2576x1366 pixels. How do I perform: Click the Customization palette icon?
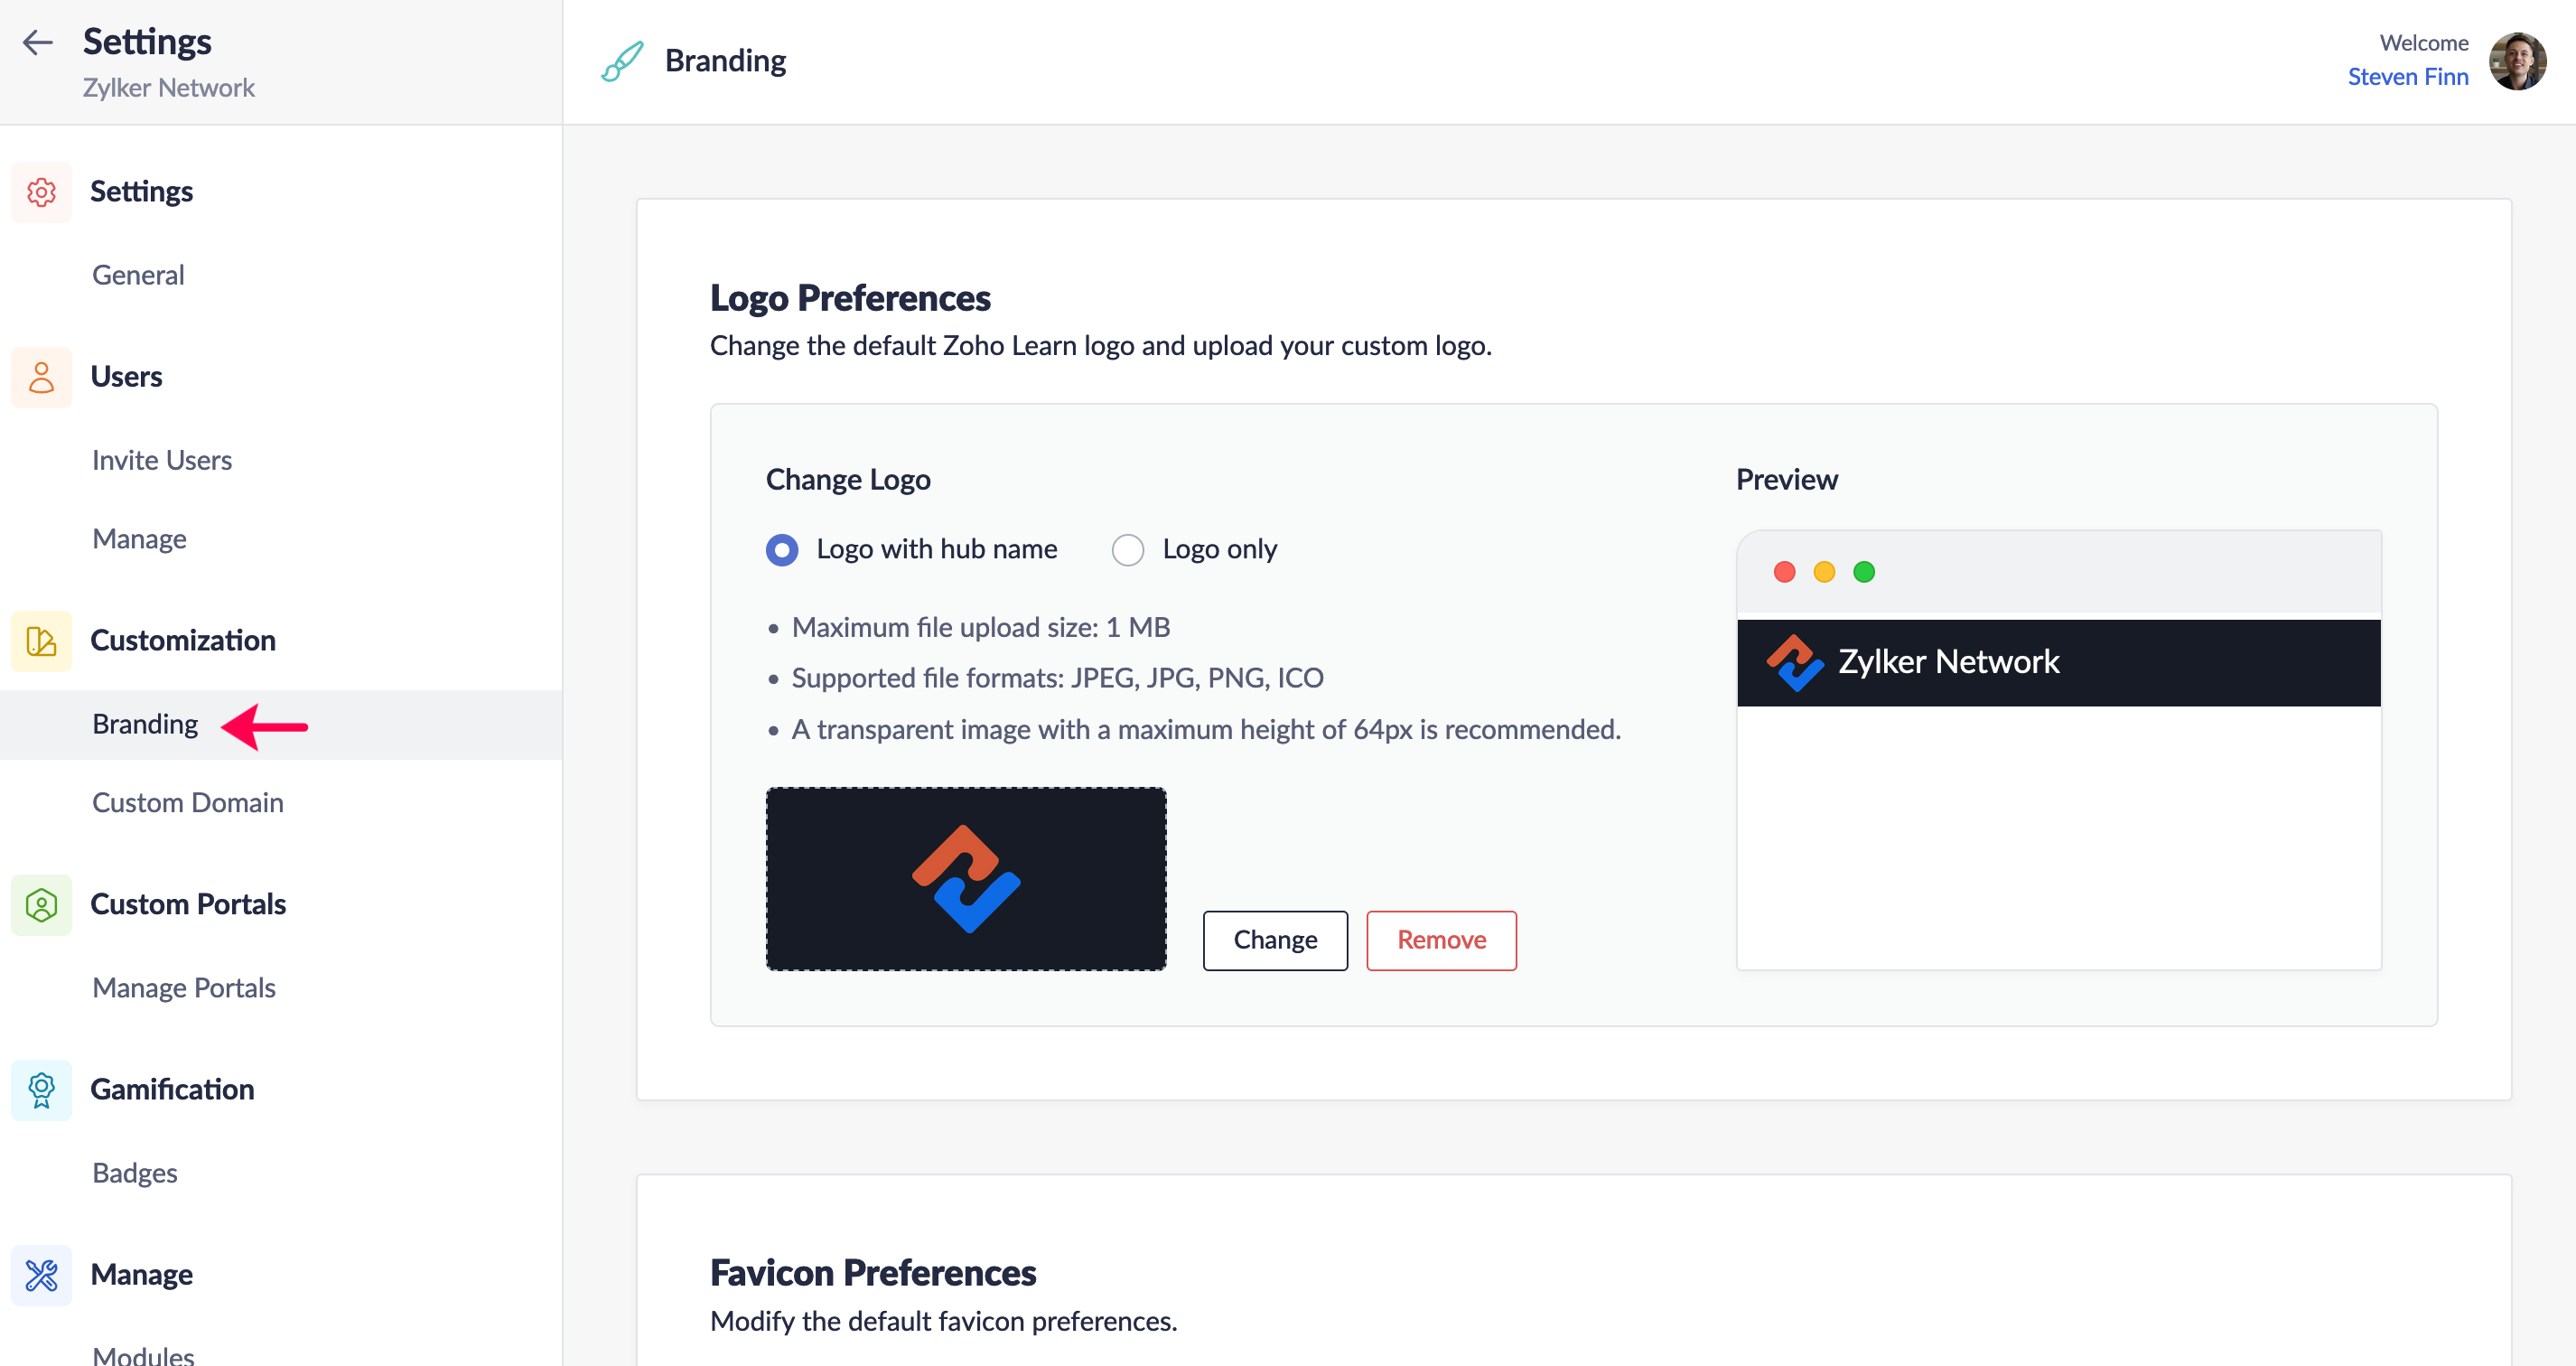pyautogui.click(x=41, y=641)
